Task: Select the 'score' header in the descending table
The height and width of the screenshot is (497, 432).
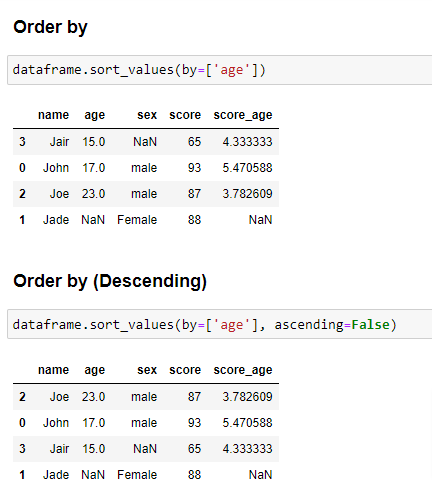Action: [x=185, y=370]
